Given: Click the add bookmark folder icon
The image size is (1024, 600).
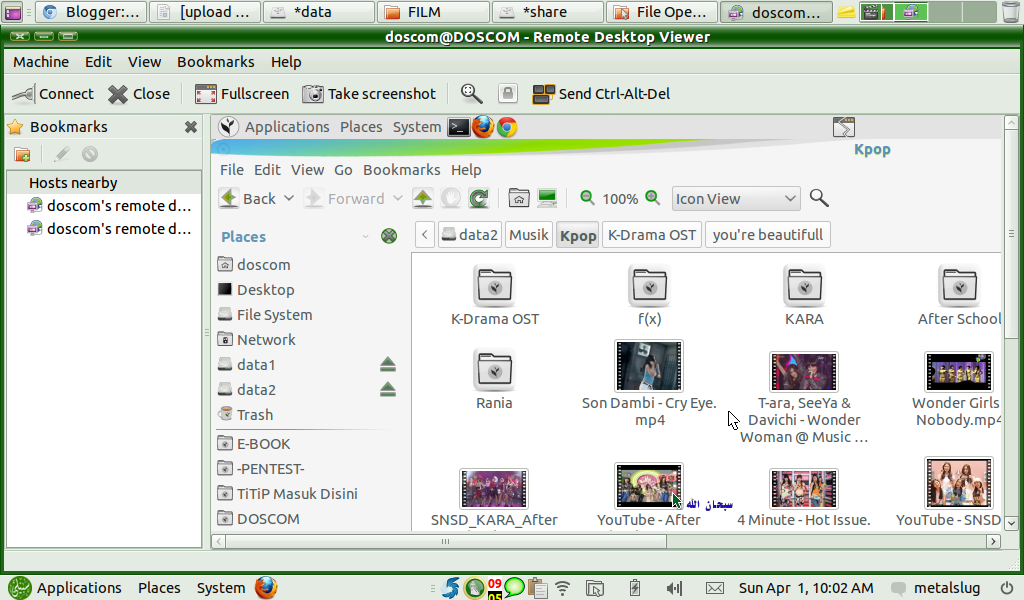Looking at the screenshot, I should point(22,154).
